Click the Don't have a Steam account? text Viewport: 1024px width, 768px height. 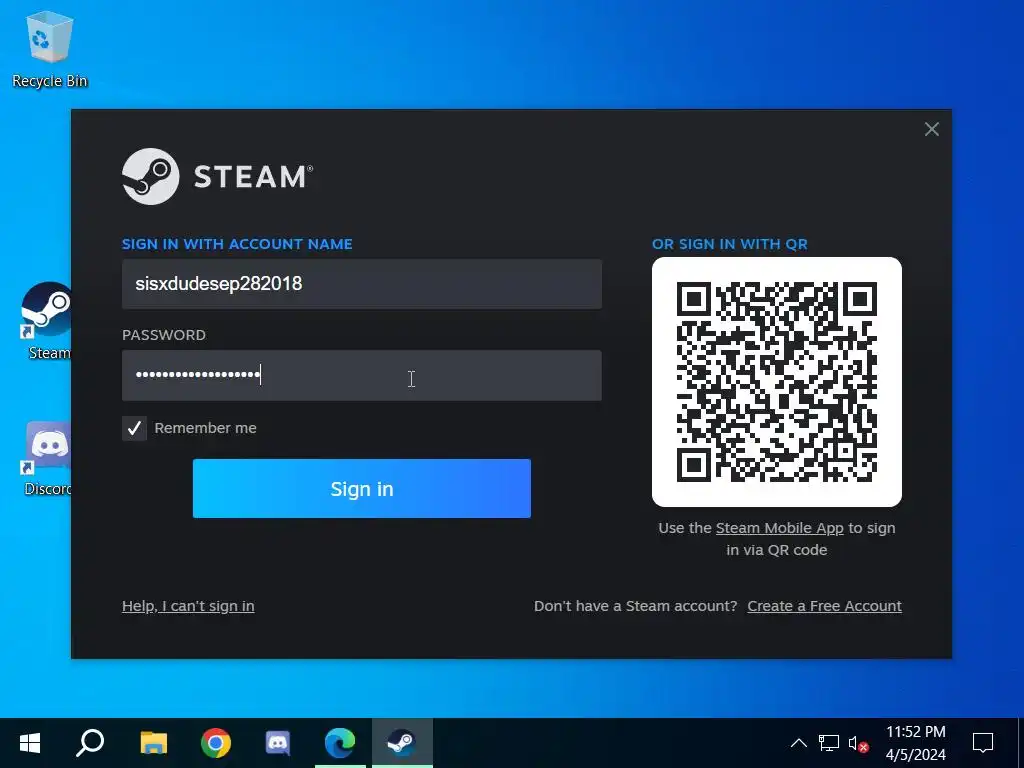coord(635,606)
